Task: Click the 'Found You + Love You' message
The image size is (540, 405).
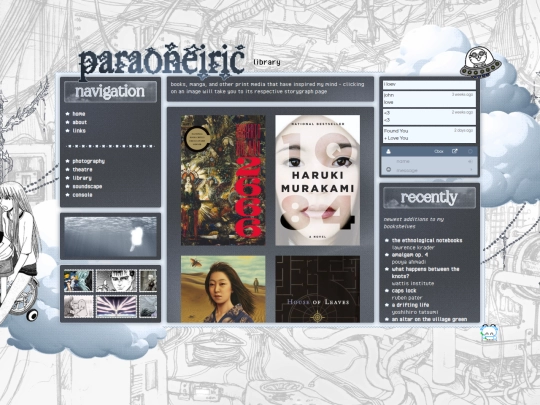Action: (429, 135)
